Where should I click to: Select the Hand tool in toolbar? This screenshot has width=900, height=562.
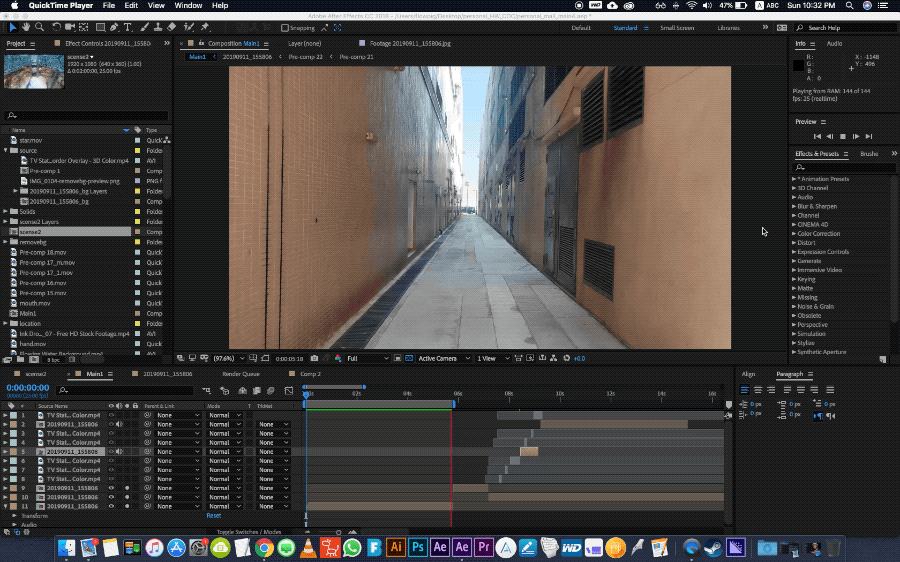coord(26,27)
